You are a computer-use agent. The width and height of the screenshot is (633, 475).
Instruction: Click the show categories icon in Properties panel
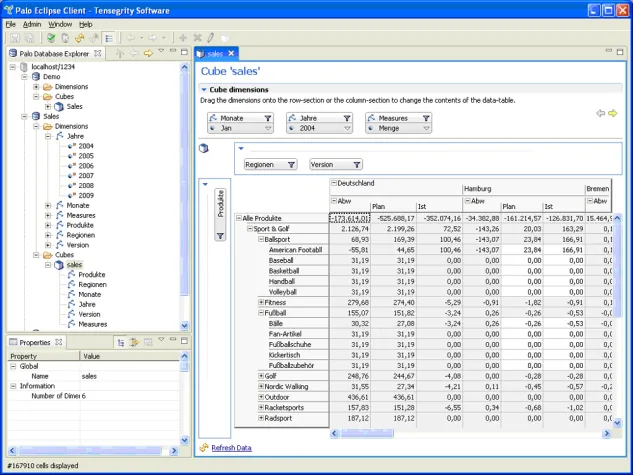pos(120,342)
